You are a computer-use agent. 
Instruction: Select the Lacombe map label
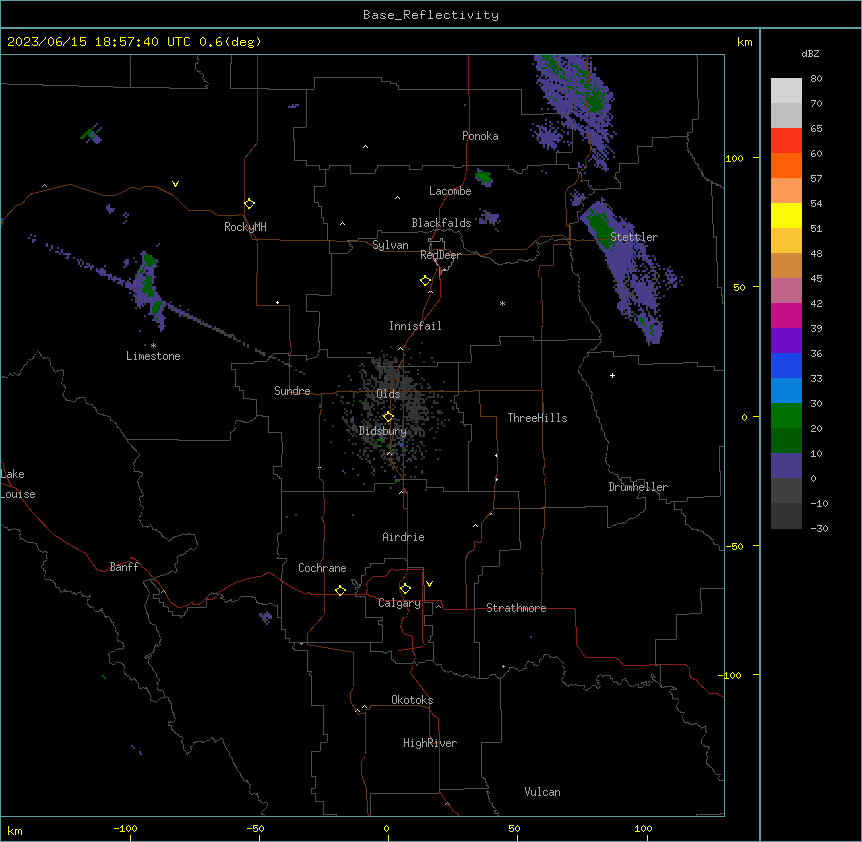[450, 191]
